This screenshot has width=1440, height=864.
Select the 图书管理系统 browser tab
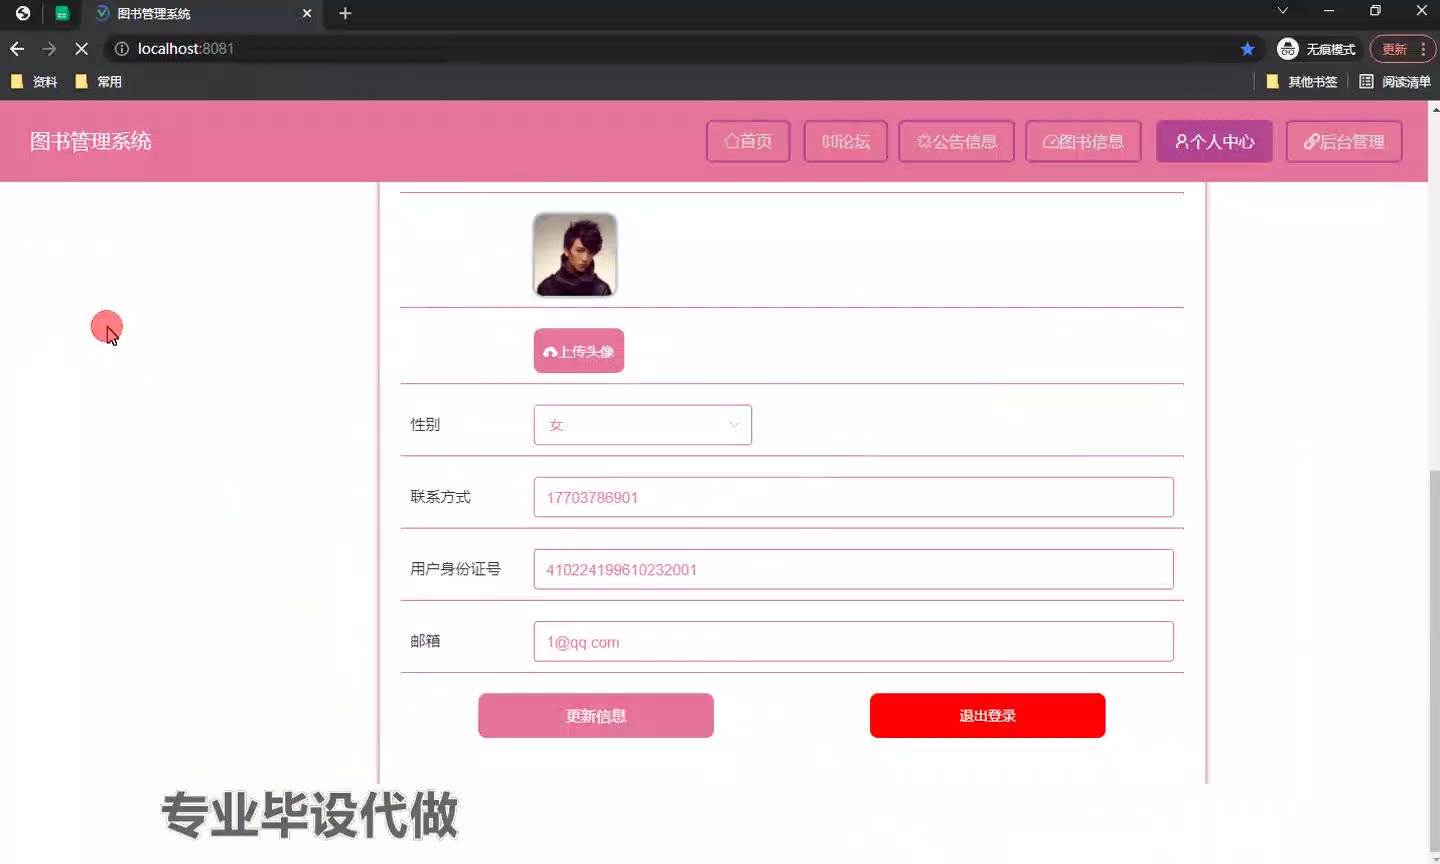point(203,14)
